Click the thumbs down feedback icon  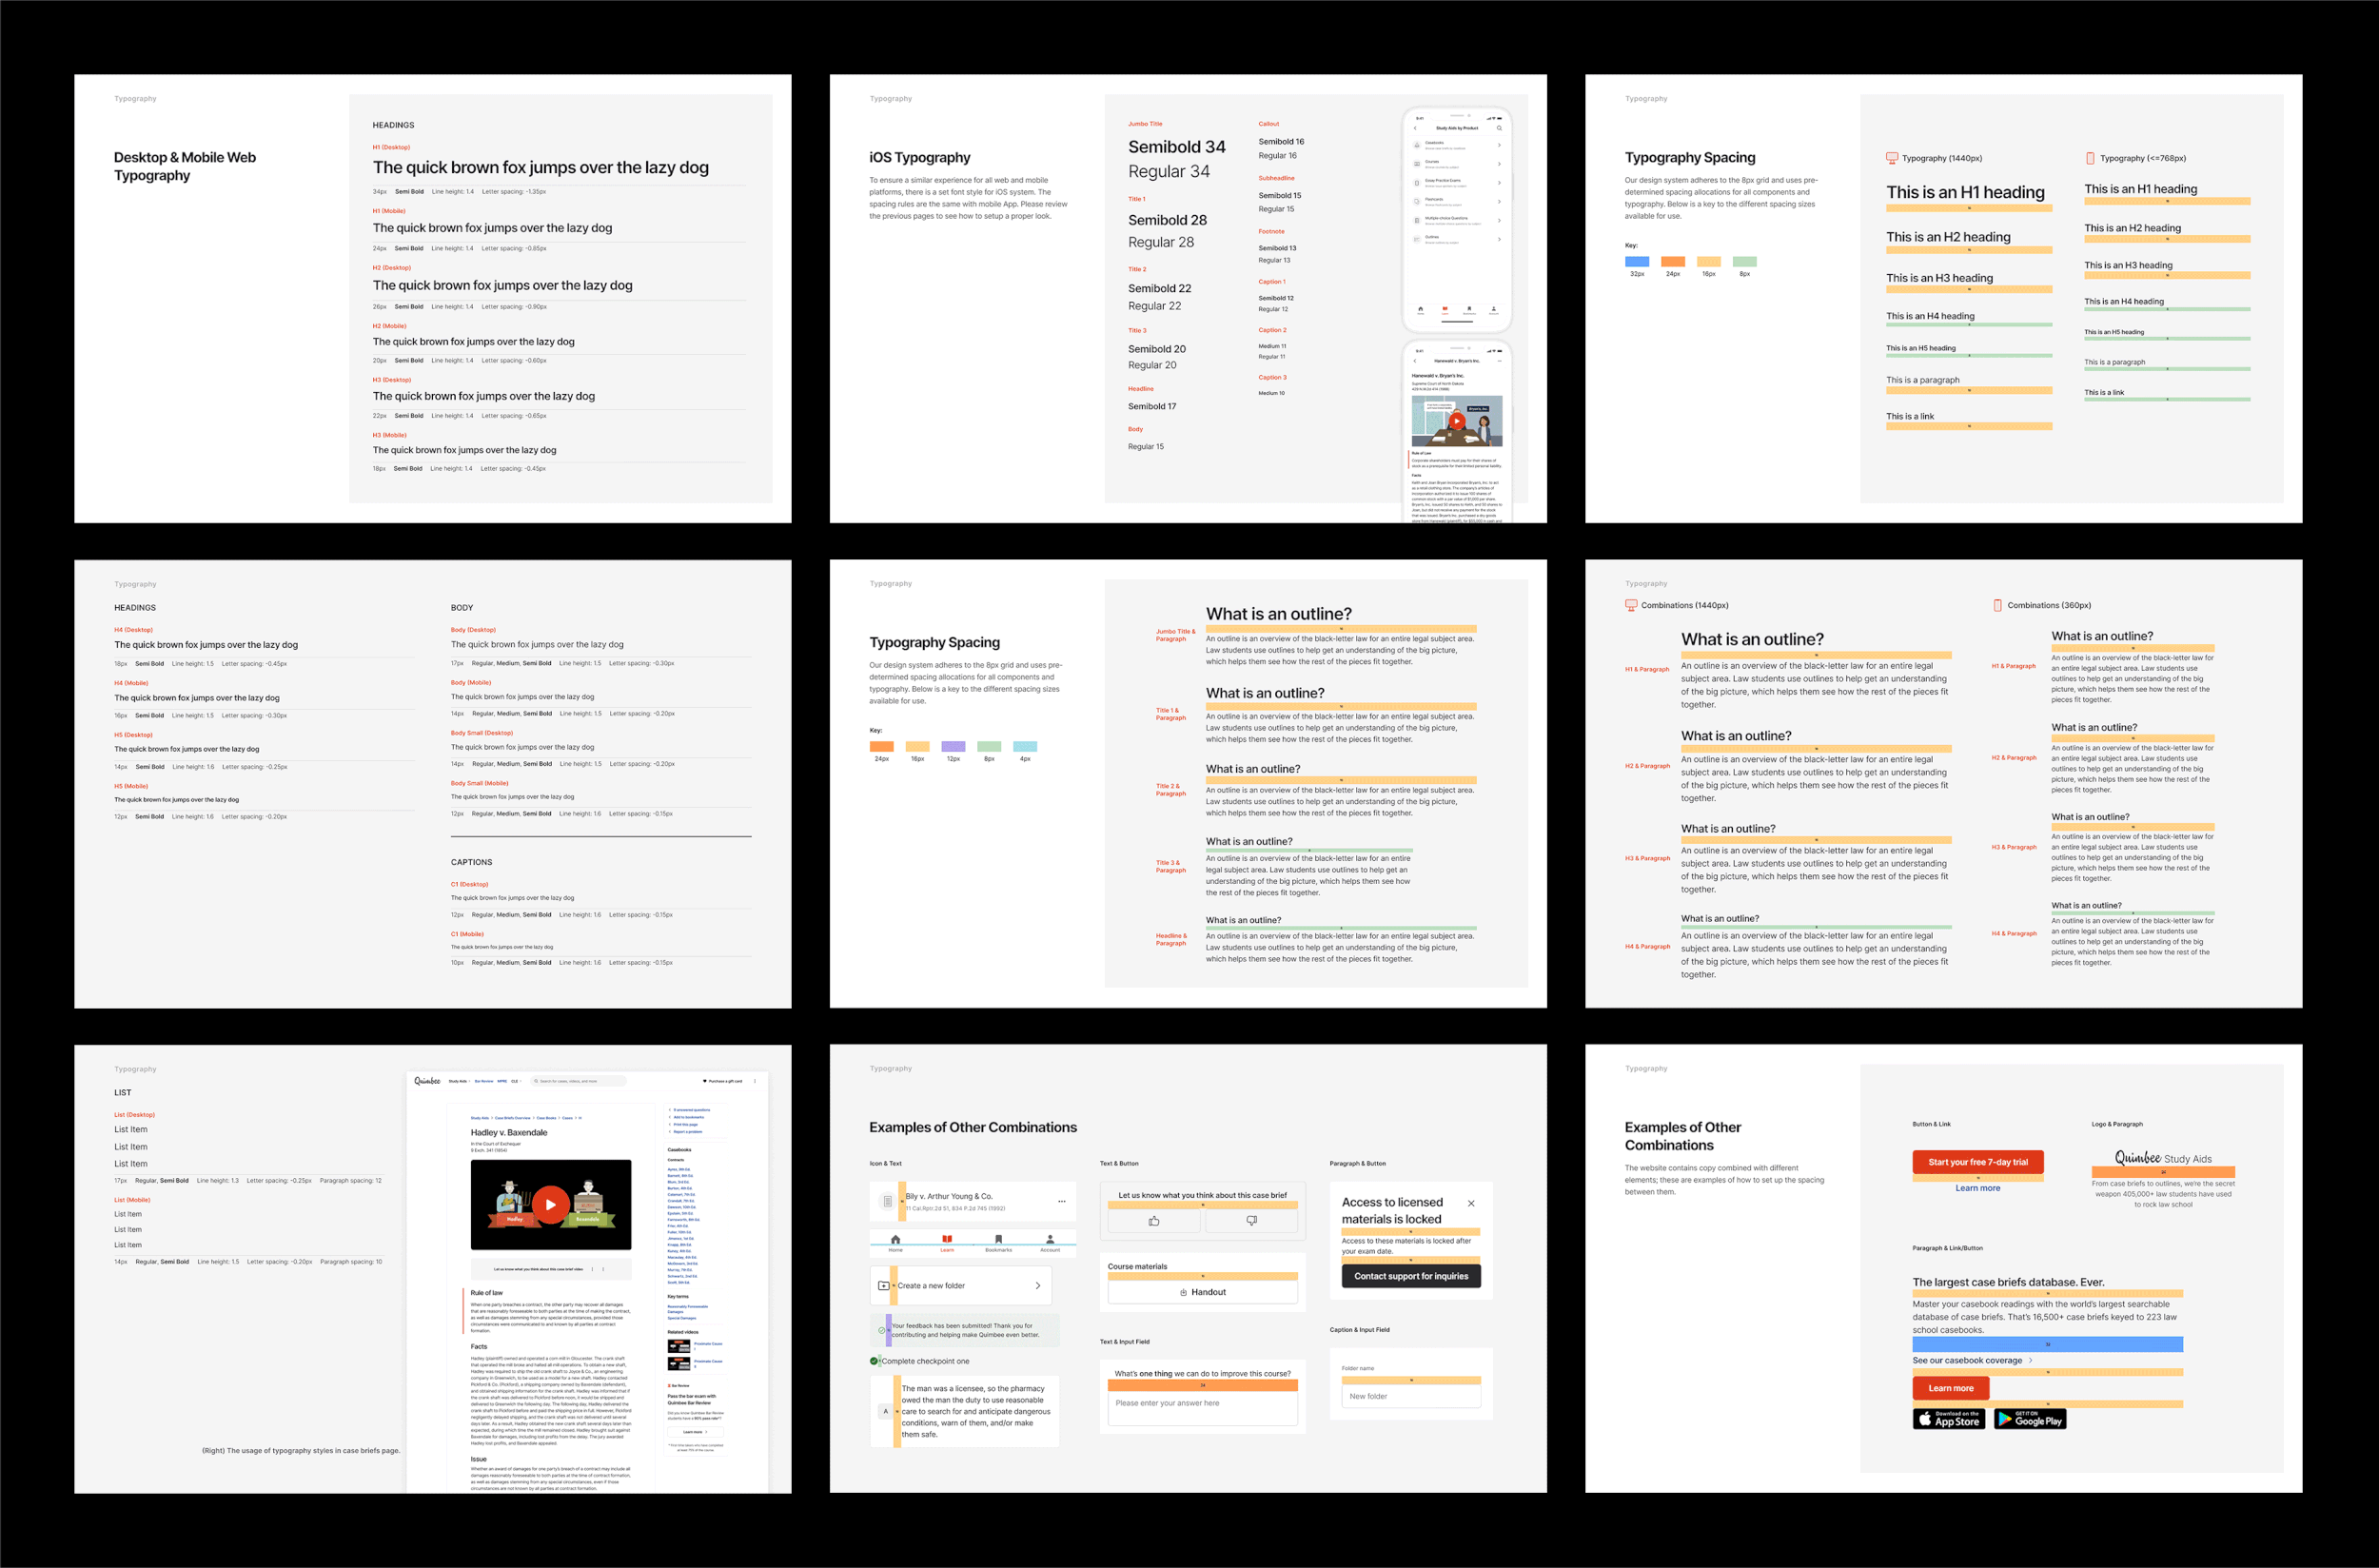(1251, 1221)
